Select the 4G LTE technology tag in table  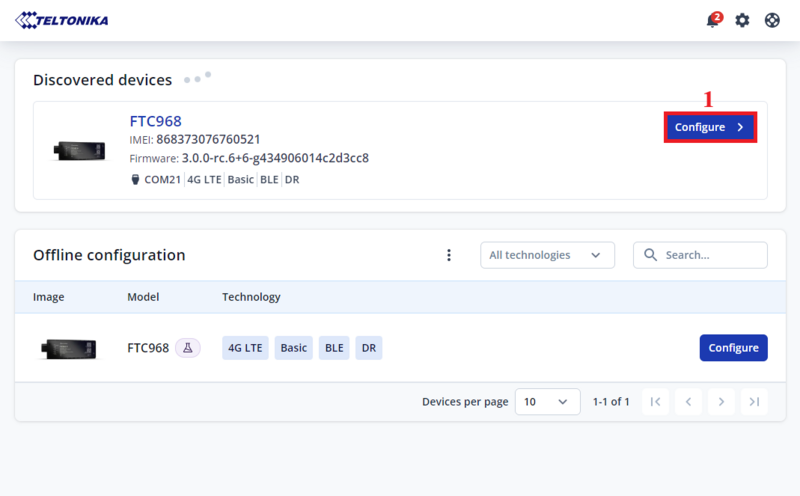point(245,348)
